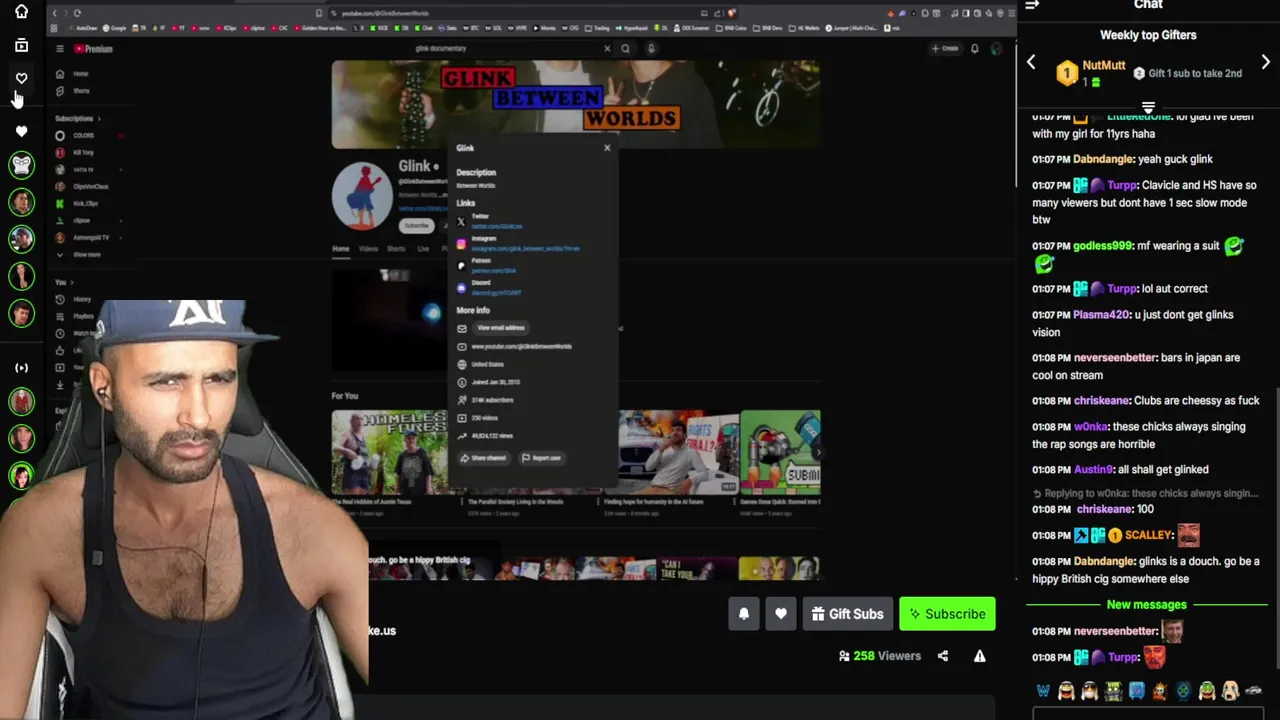Collapse chat using the top-left chat arrow icon
1280x720 pixels.
tap(1032, 5)
